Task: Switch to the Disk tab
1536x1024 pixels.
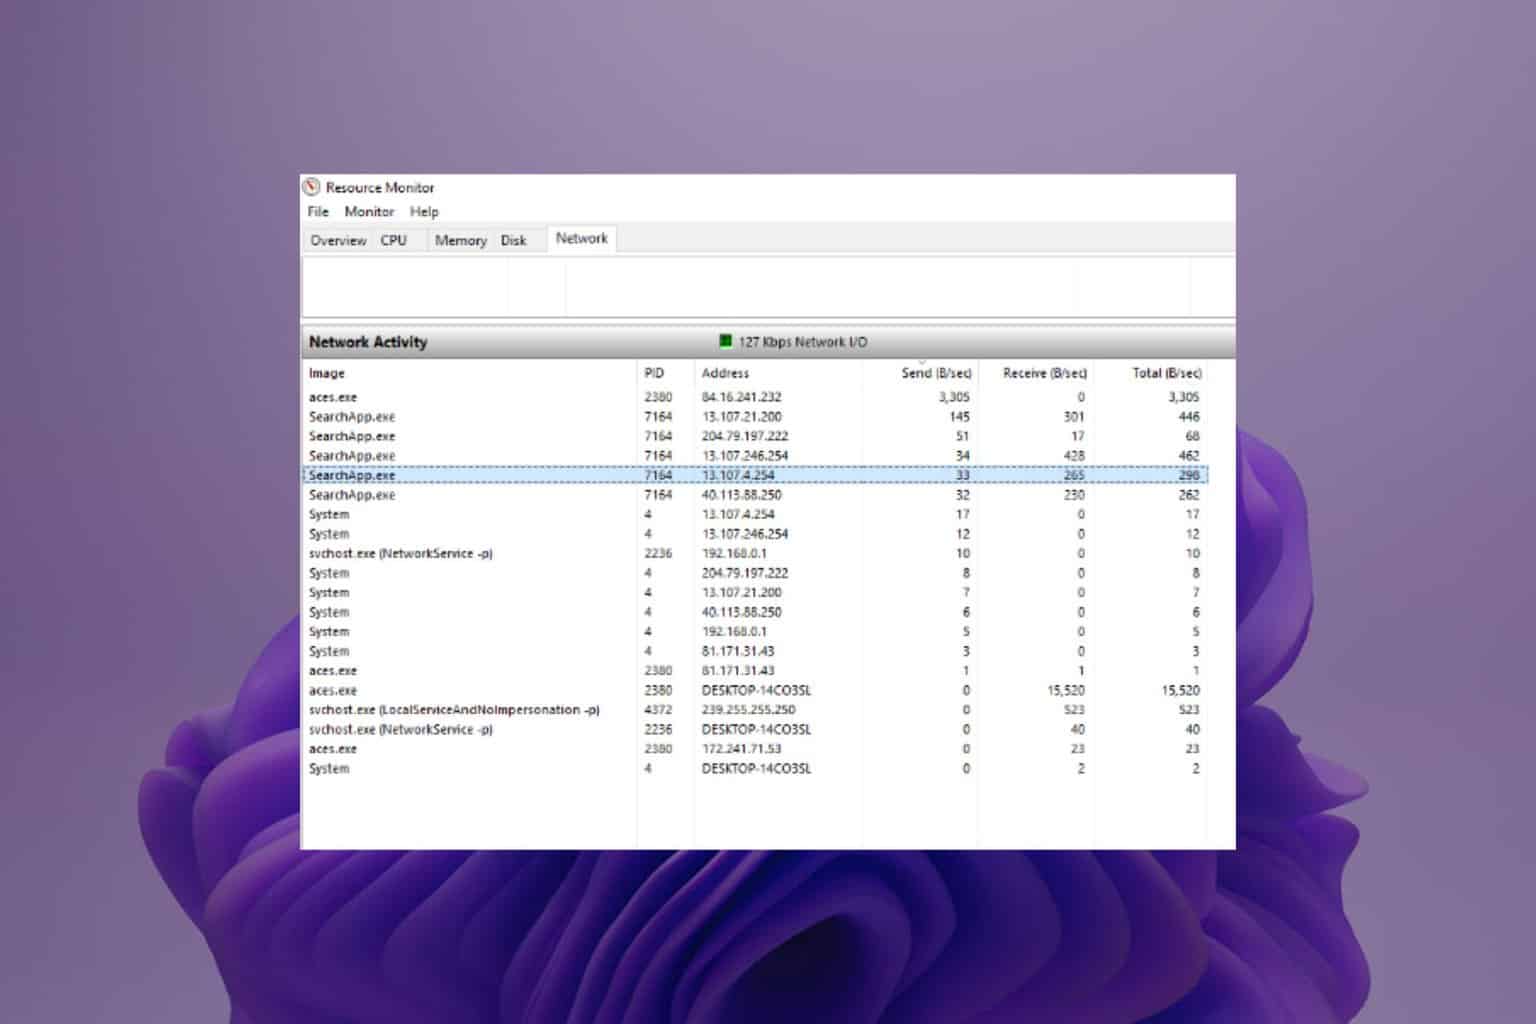Action: [x=514, y=240]
